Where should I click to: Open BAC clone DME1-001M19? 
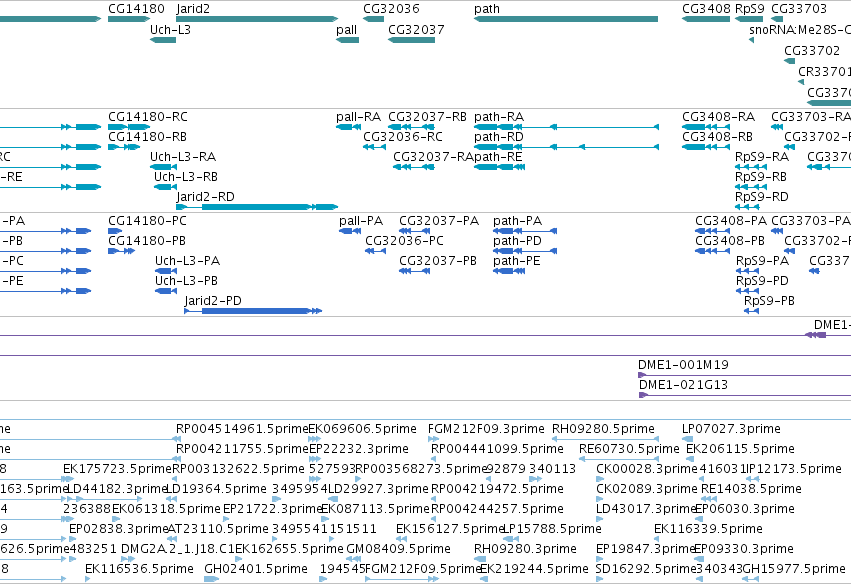tap(745, 375)
